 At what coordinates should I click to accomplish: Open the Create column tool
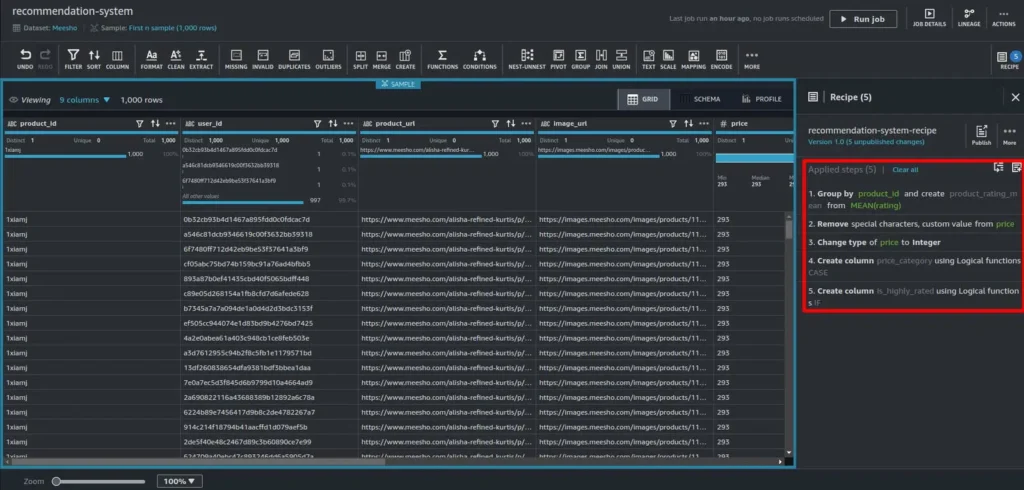pos(405,59)
